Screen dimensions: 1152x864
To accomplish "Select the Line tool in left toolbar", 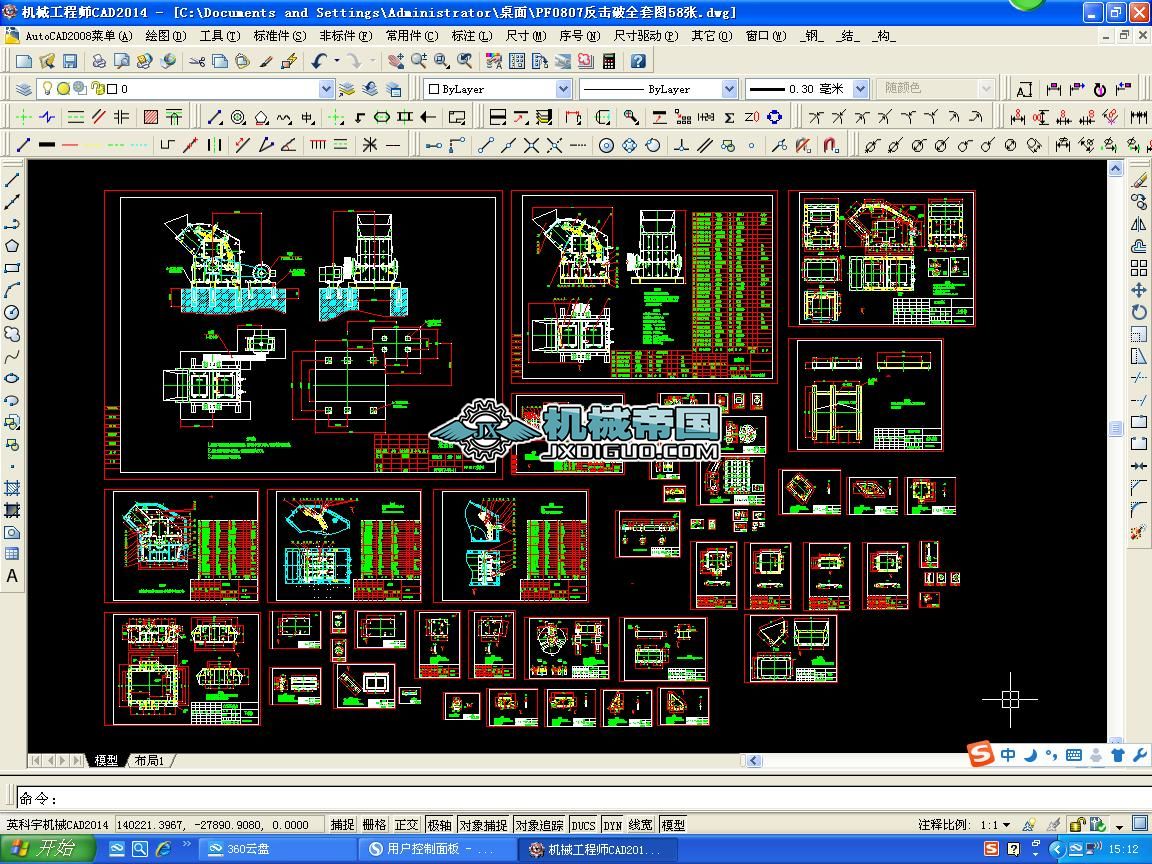I will pyautogui.click(x=12, y=180).
